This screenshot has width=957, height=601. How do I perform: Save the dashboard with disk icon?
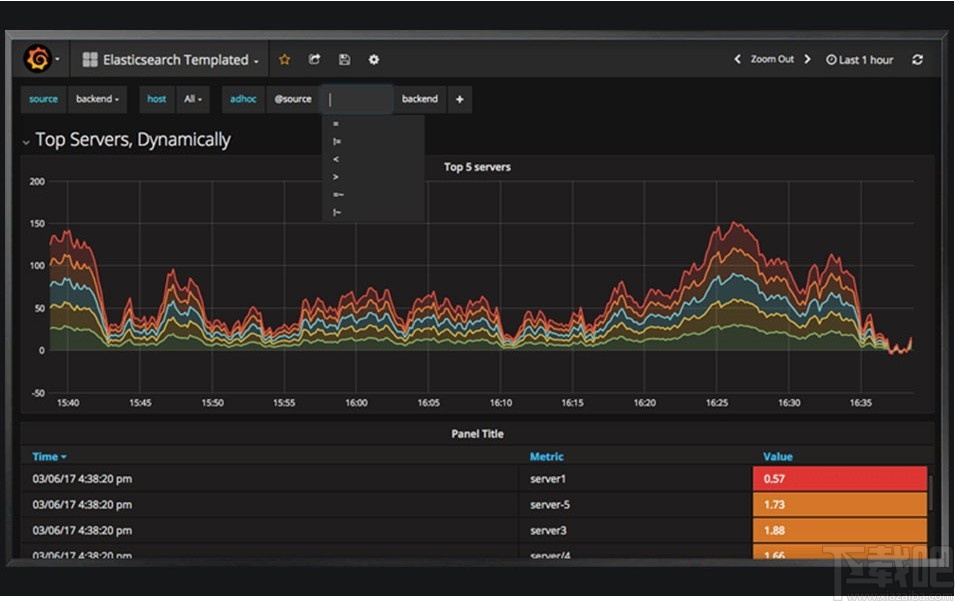[344, 60]
